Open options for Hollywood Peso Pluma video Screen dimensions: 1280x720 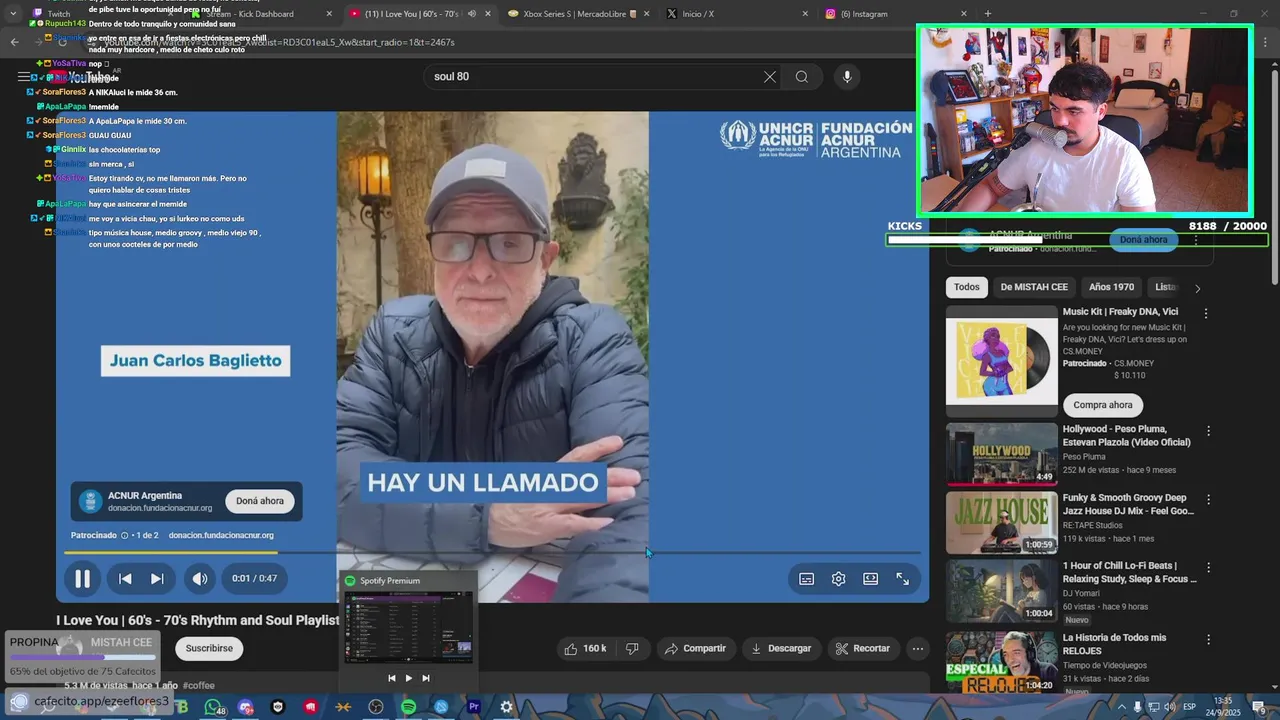[1208, 431]
